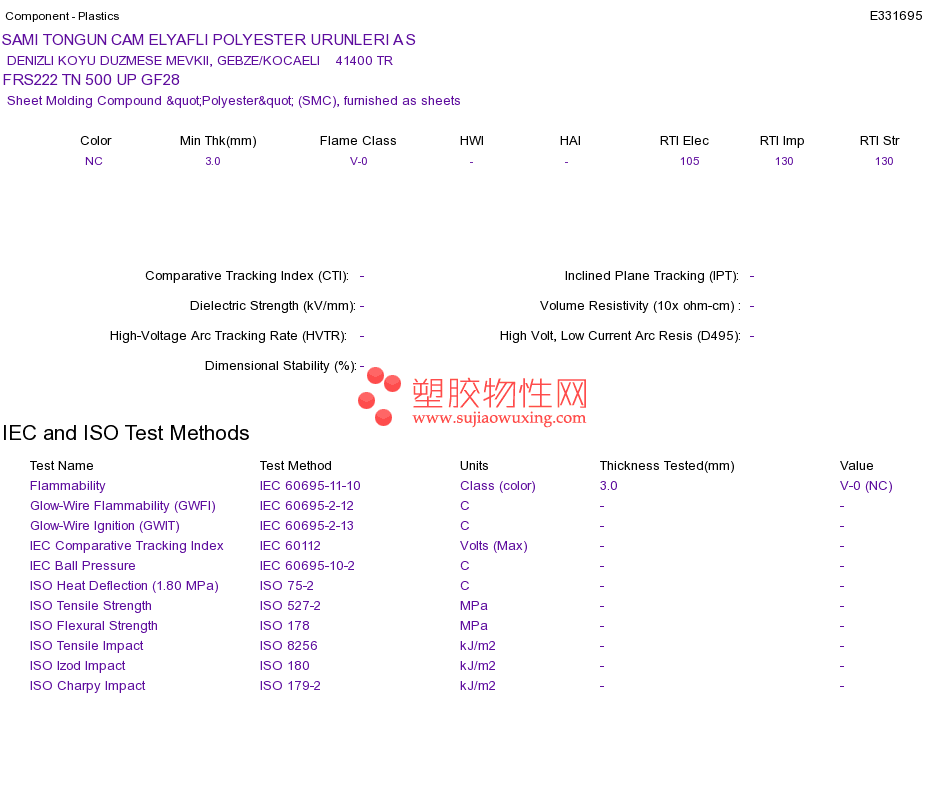Click the High Volt, Low Current Arc Resis label
This screenshot has height=800, width=950.
point(620,336)
